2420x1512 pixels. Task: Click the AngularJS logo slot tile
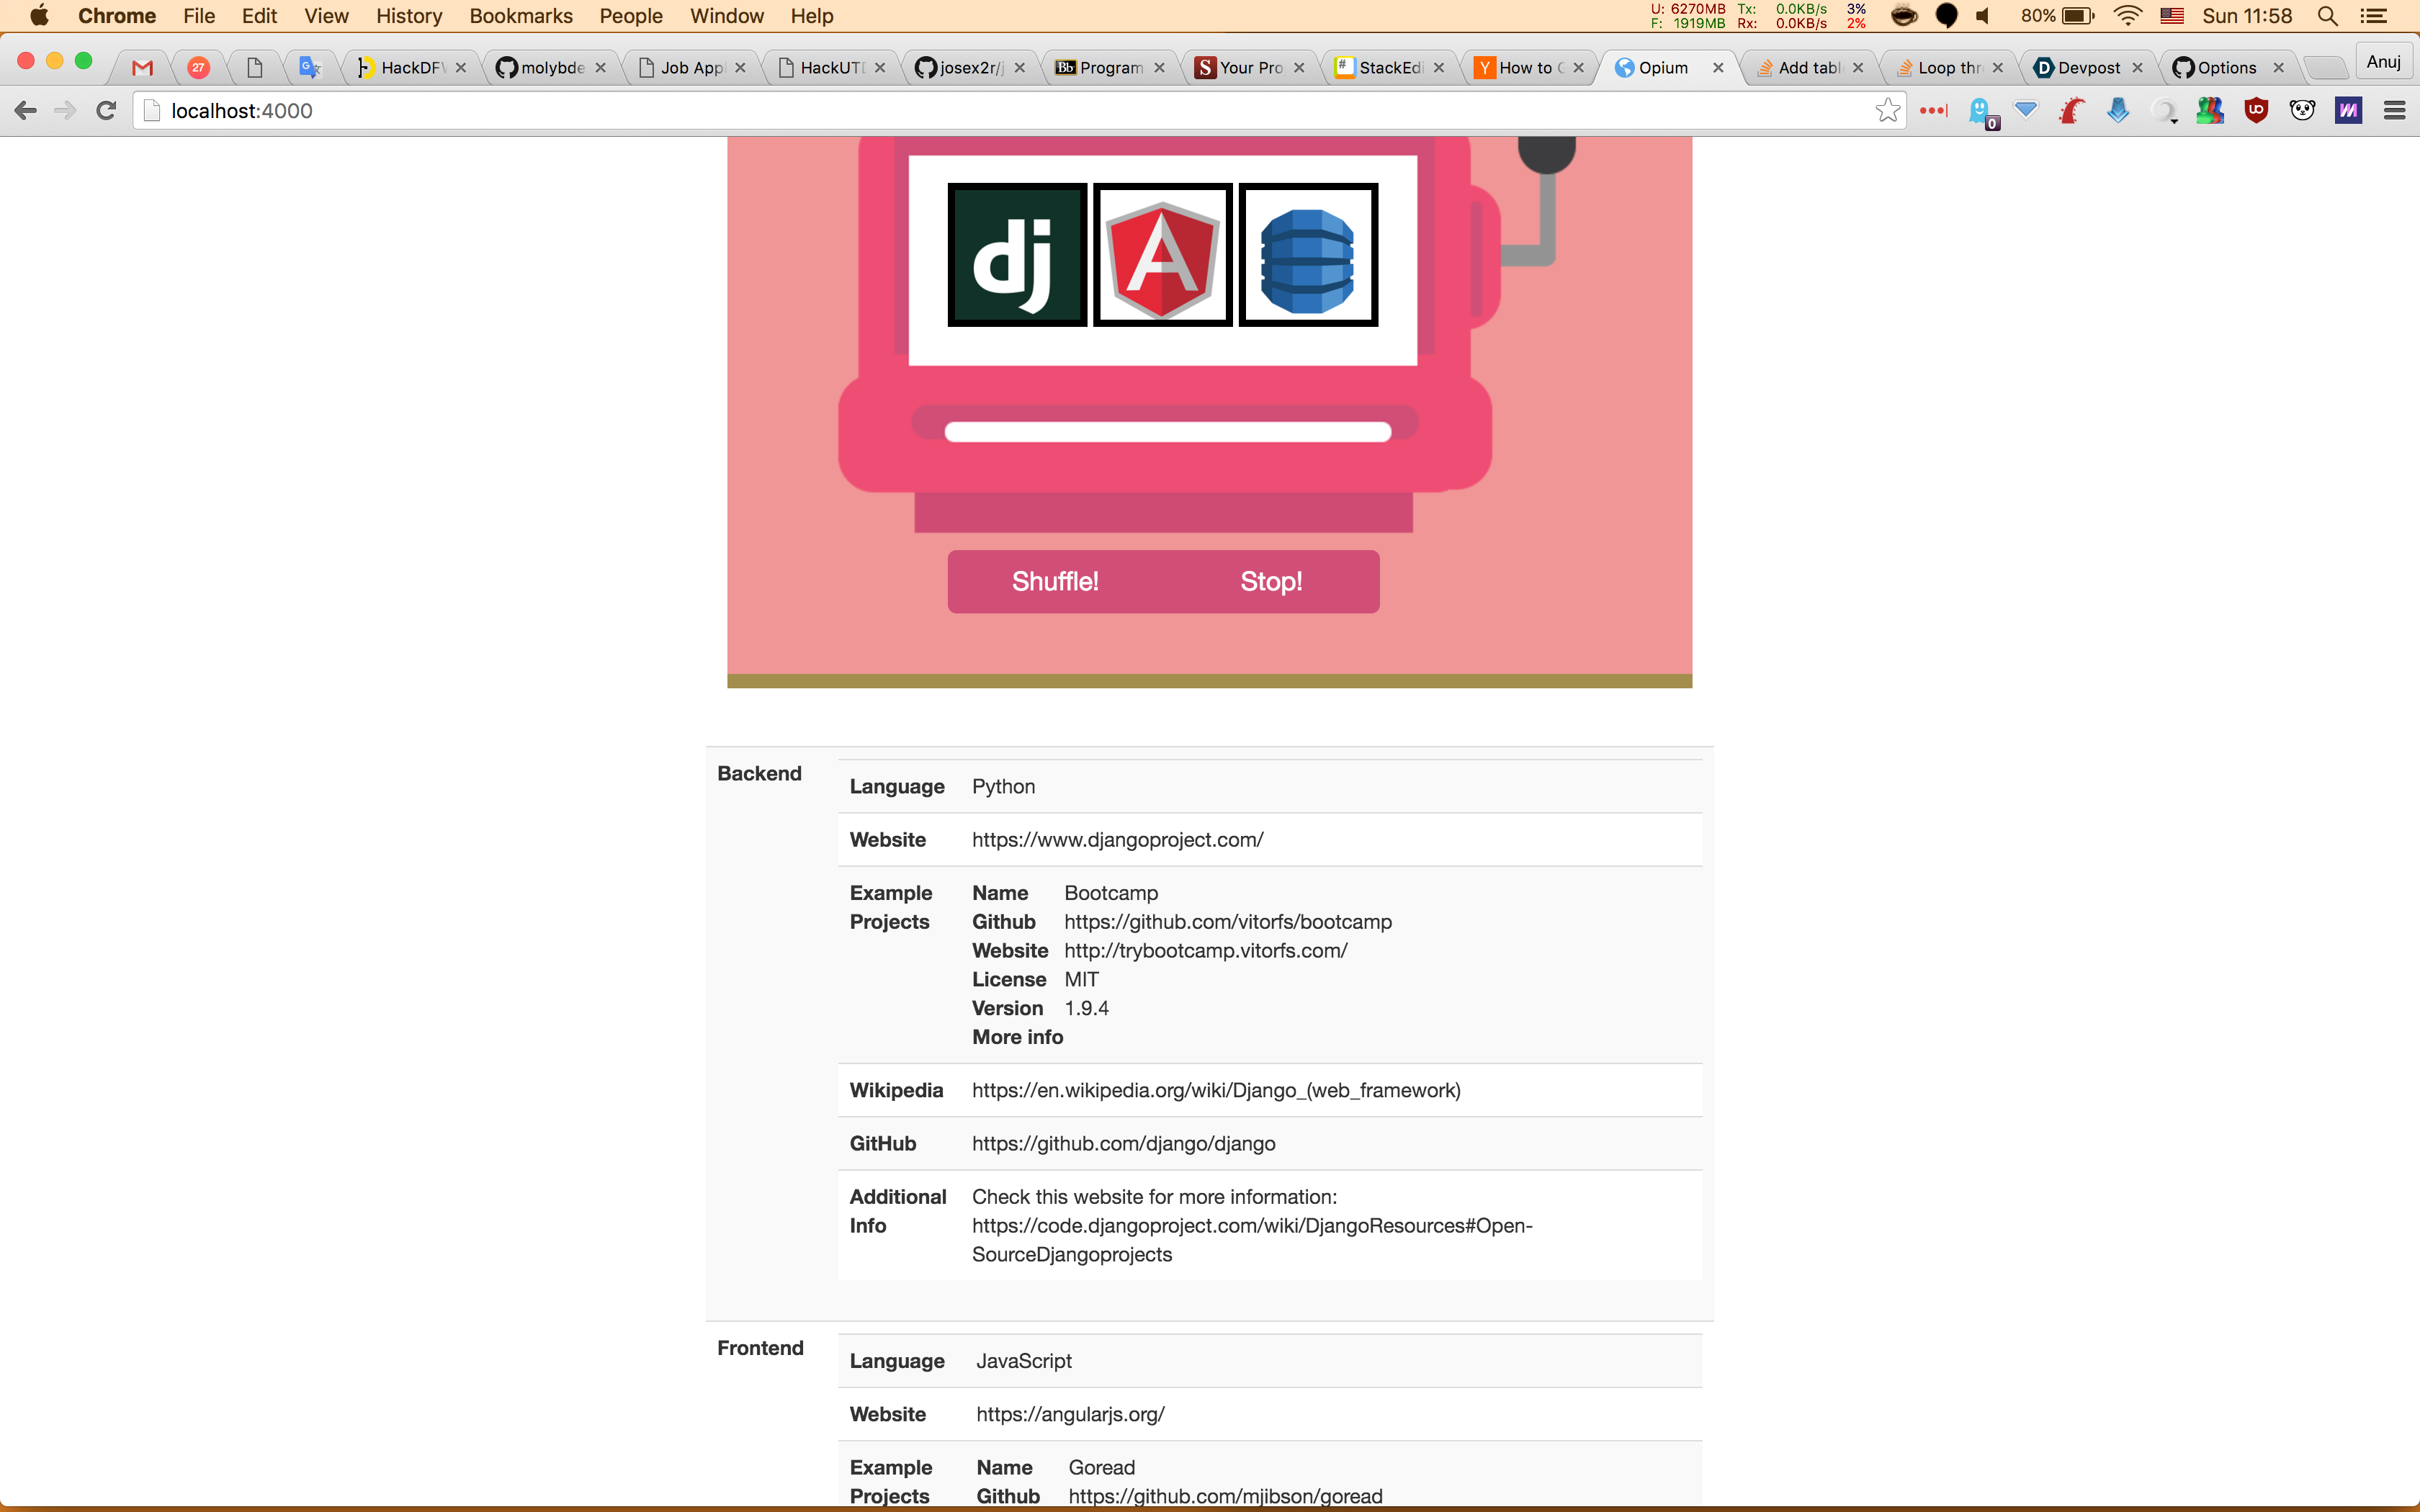click(1162, 254)
